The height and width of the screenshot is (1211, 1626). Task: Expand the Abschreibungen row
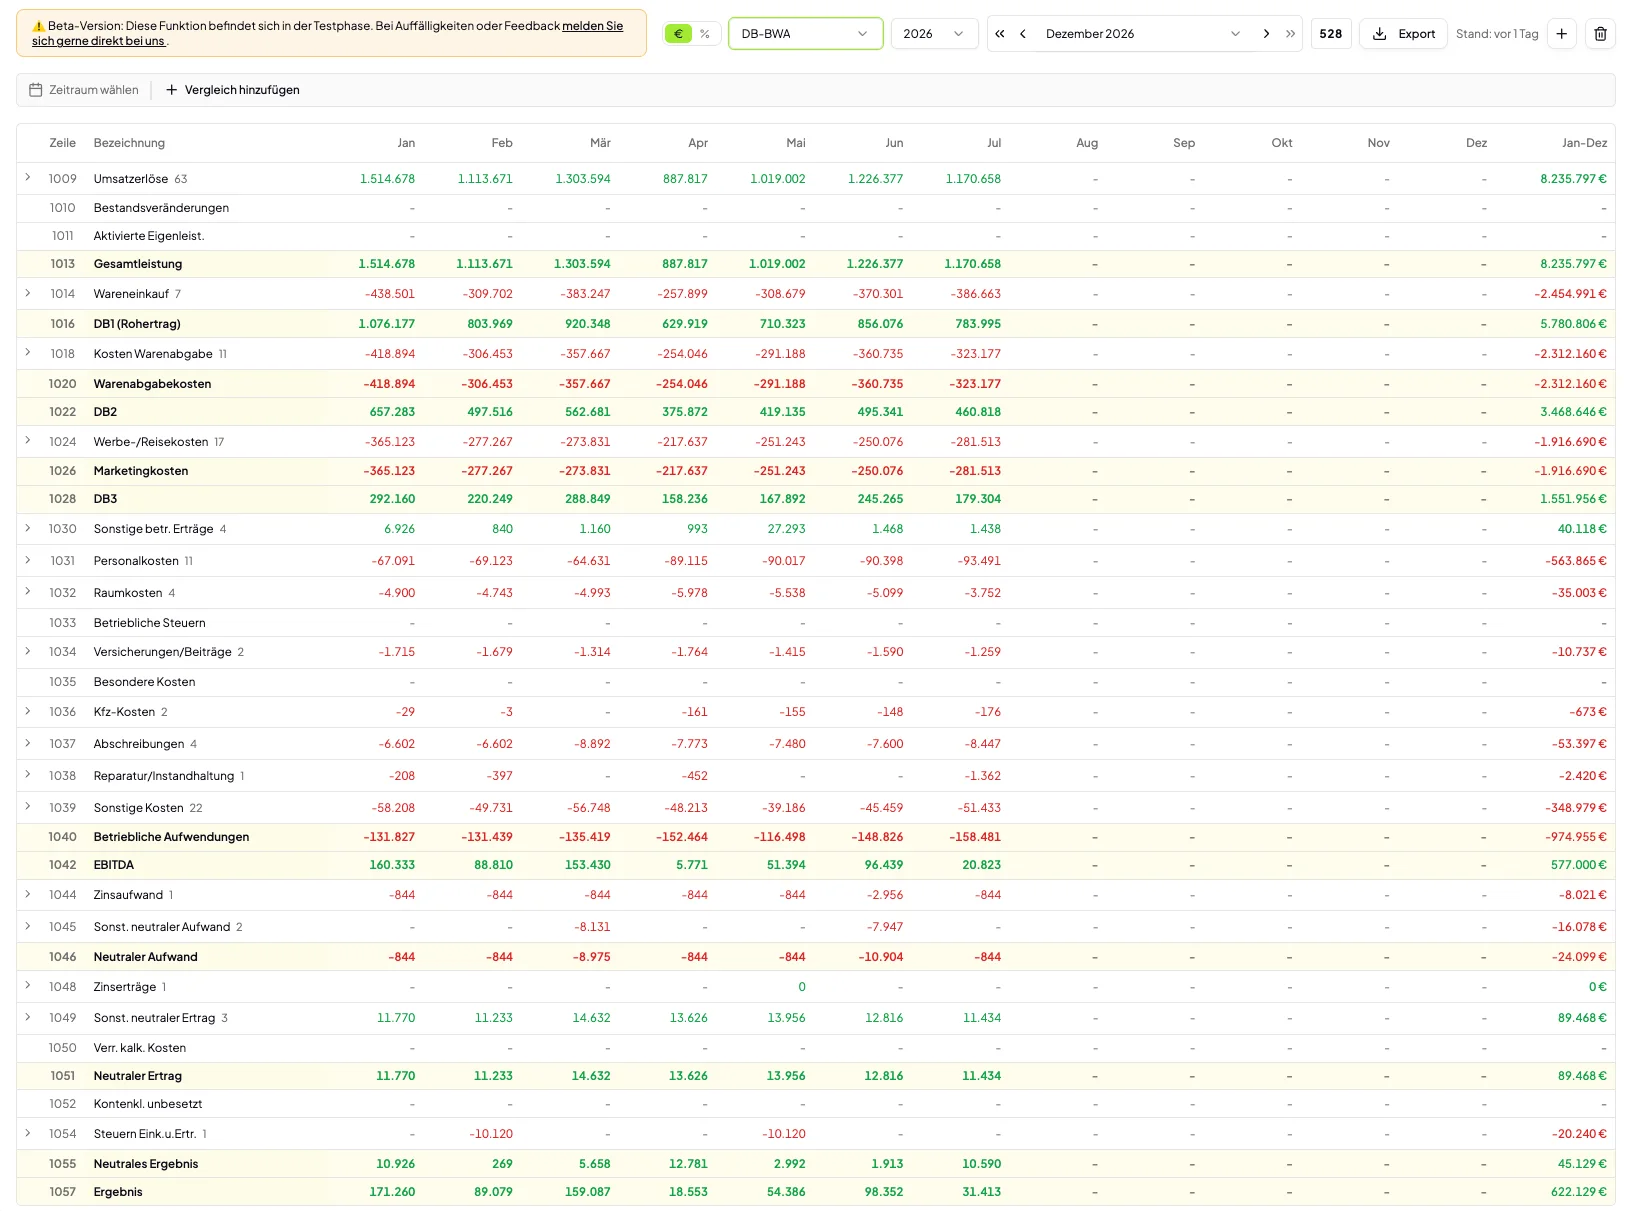click(x=28, y=743)
